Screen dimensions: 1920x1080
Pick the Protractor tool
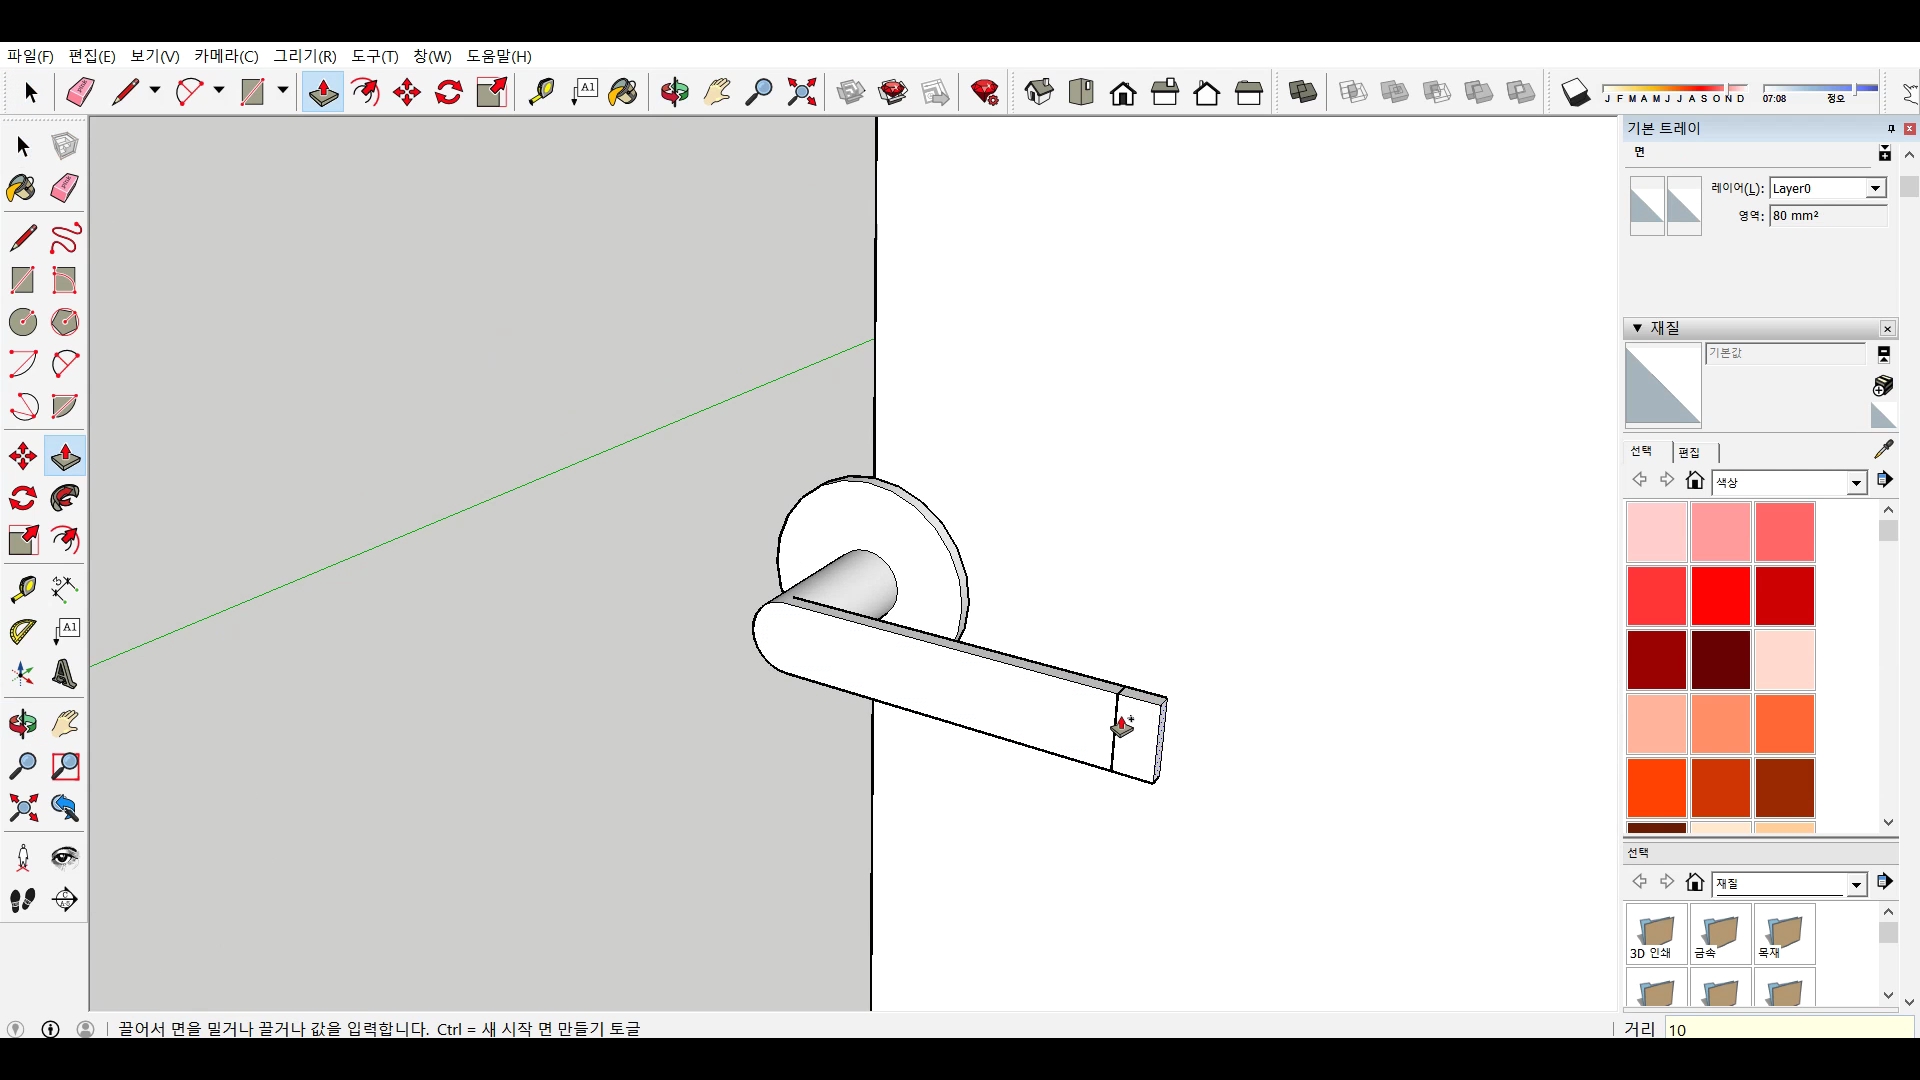[22, 632]
